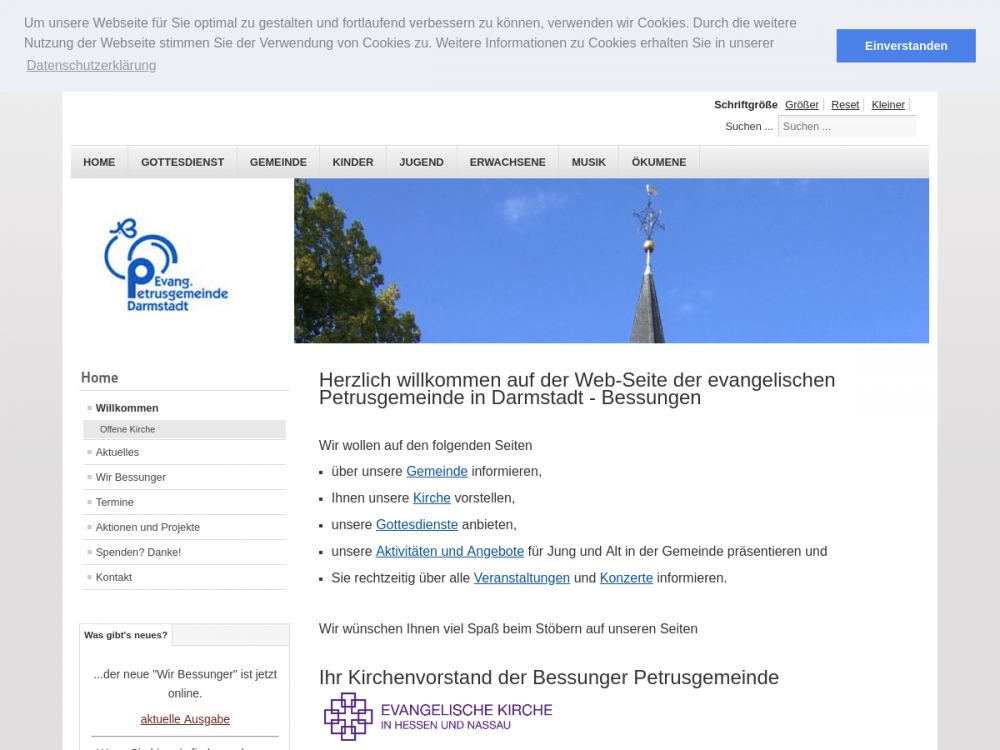This screenshot has width=1000, height=750.
Task: Accept cookies with Einverstanden button
Action: (x=905, y=46)
